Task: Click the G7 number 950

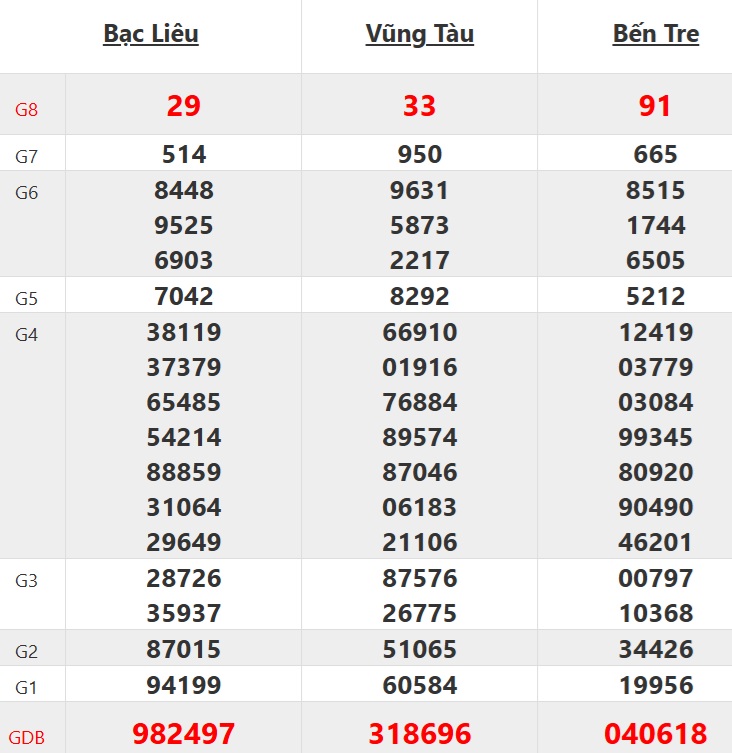Action: 419,154
